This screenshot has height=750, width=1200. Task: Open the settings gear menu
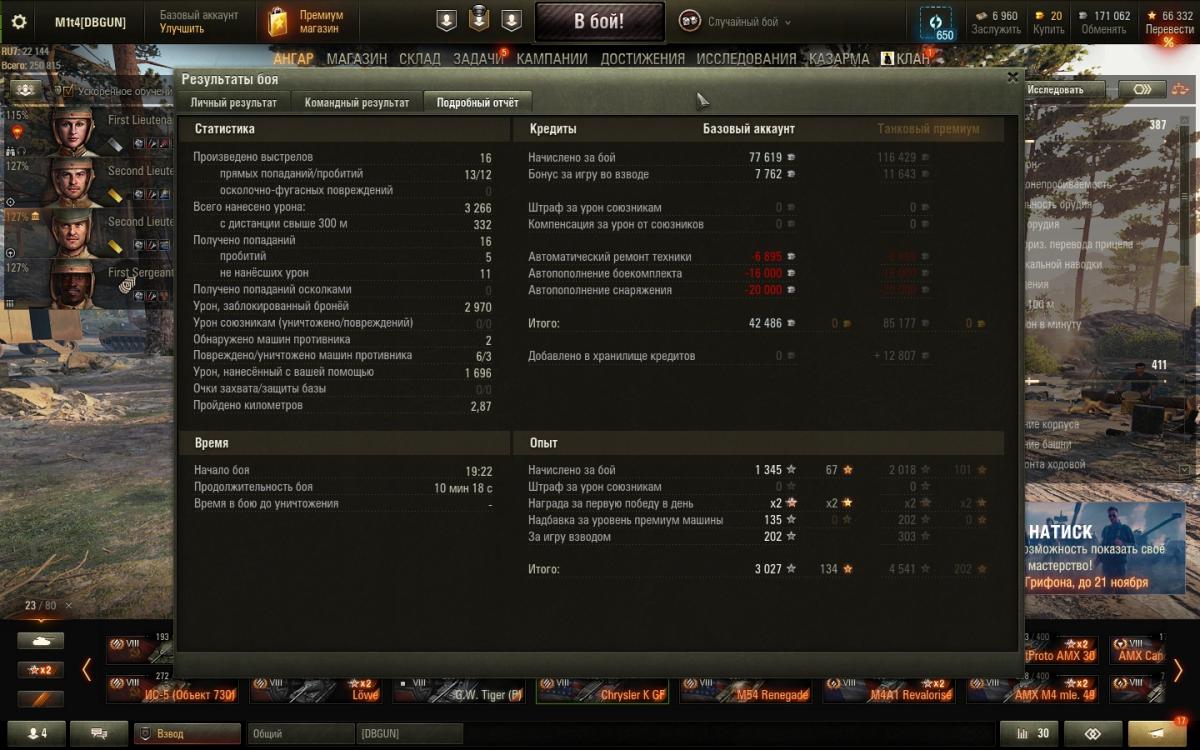click(x=19, y=22)
